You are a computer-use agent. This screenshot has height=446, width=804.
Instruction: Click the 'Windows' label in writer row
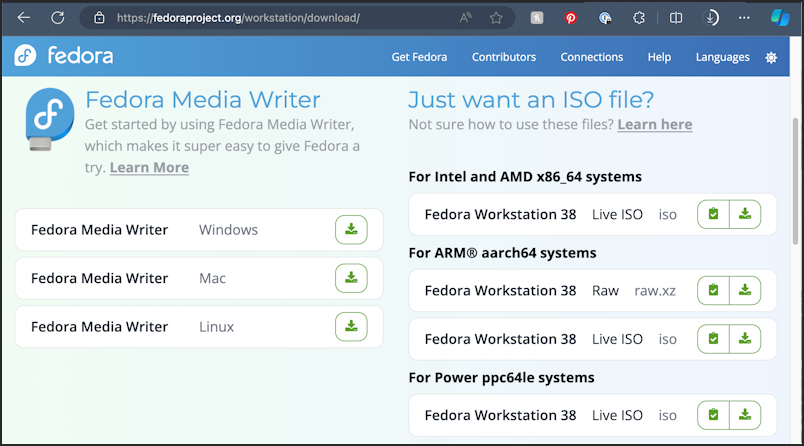[x=228, y=230]
